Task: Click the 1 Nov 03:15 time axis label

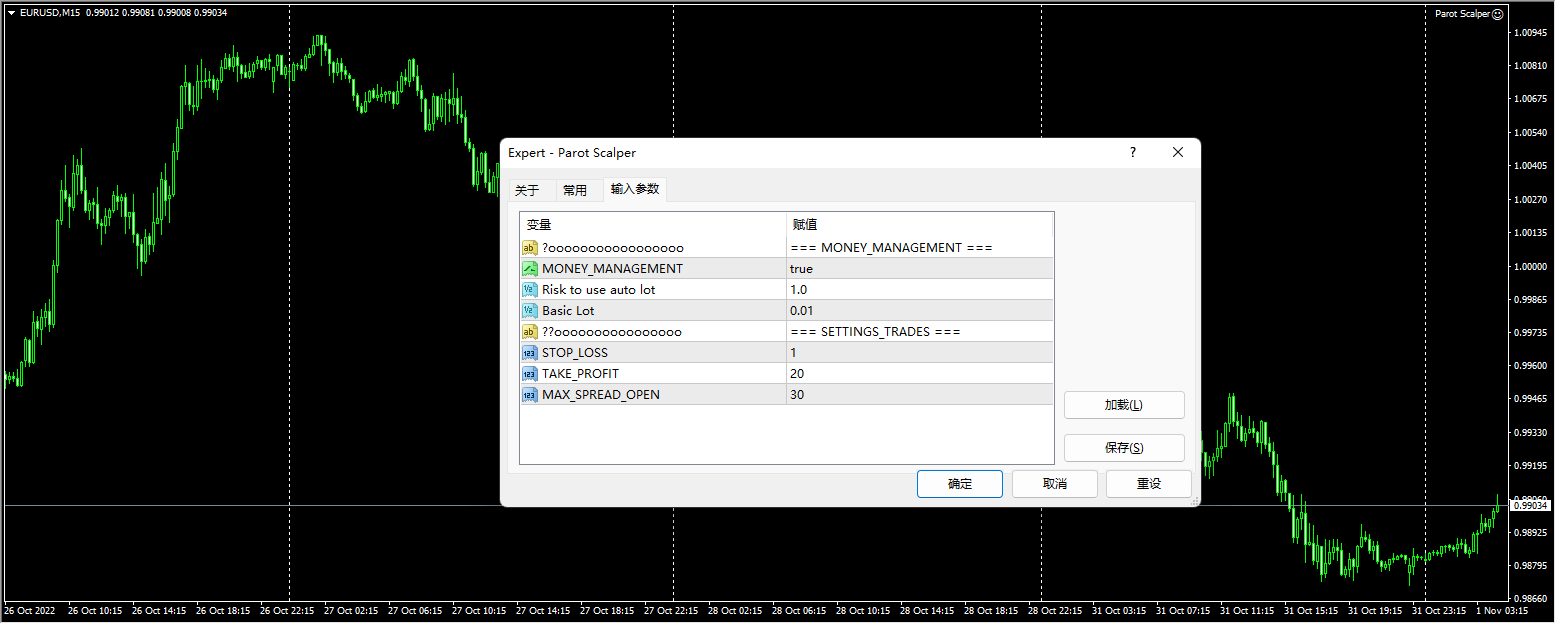Action: pos(1502,610)
